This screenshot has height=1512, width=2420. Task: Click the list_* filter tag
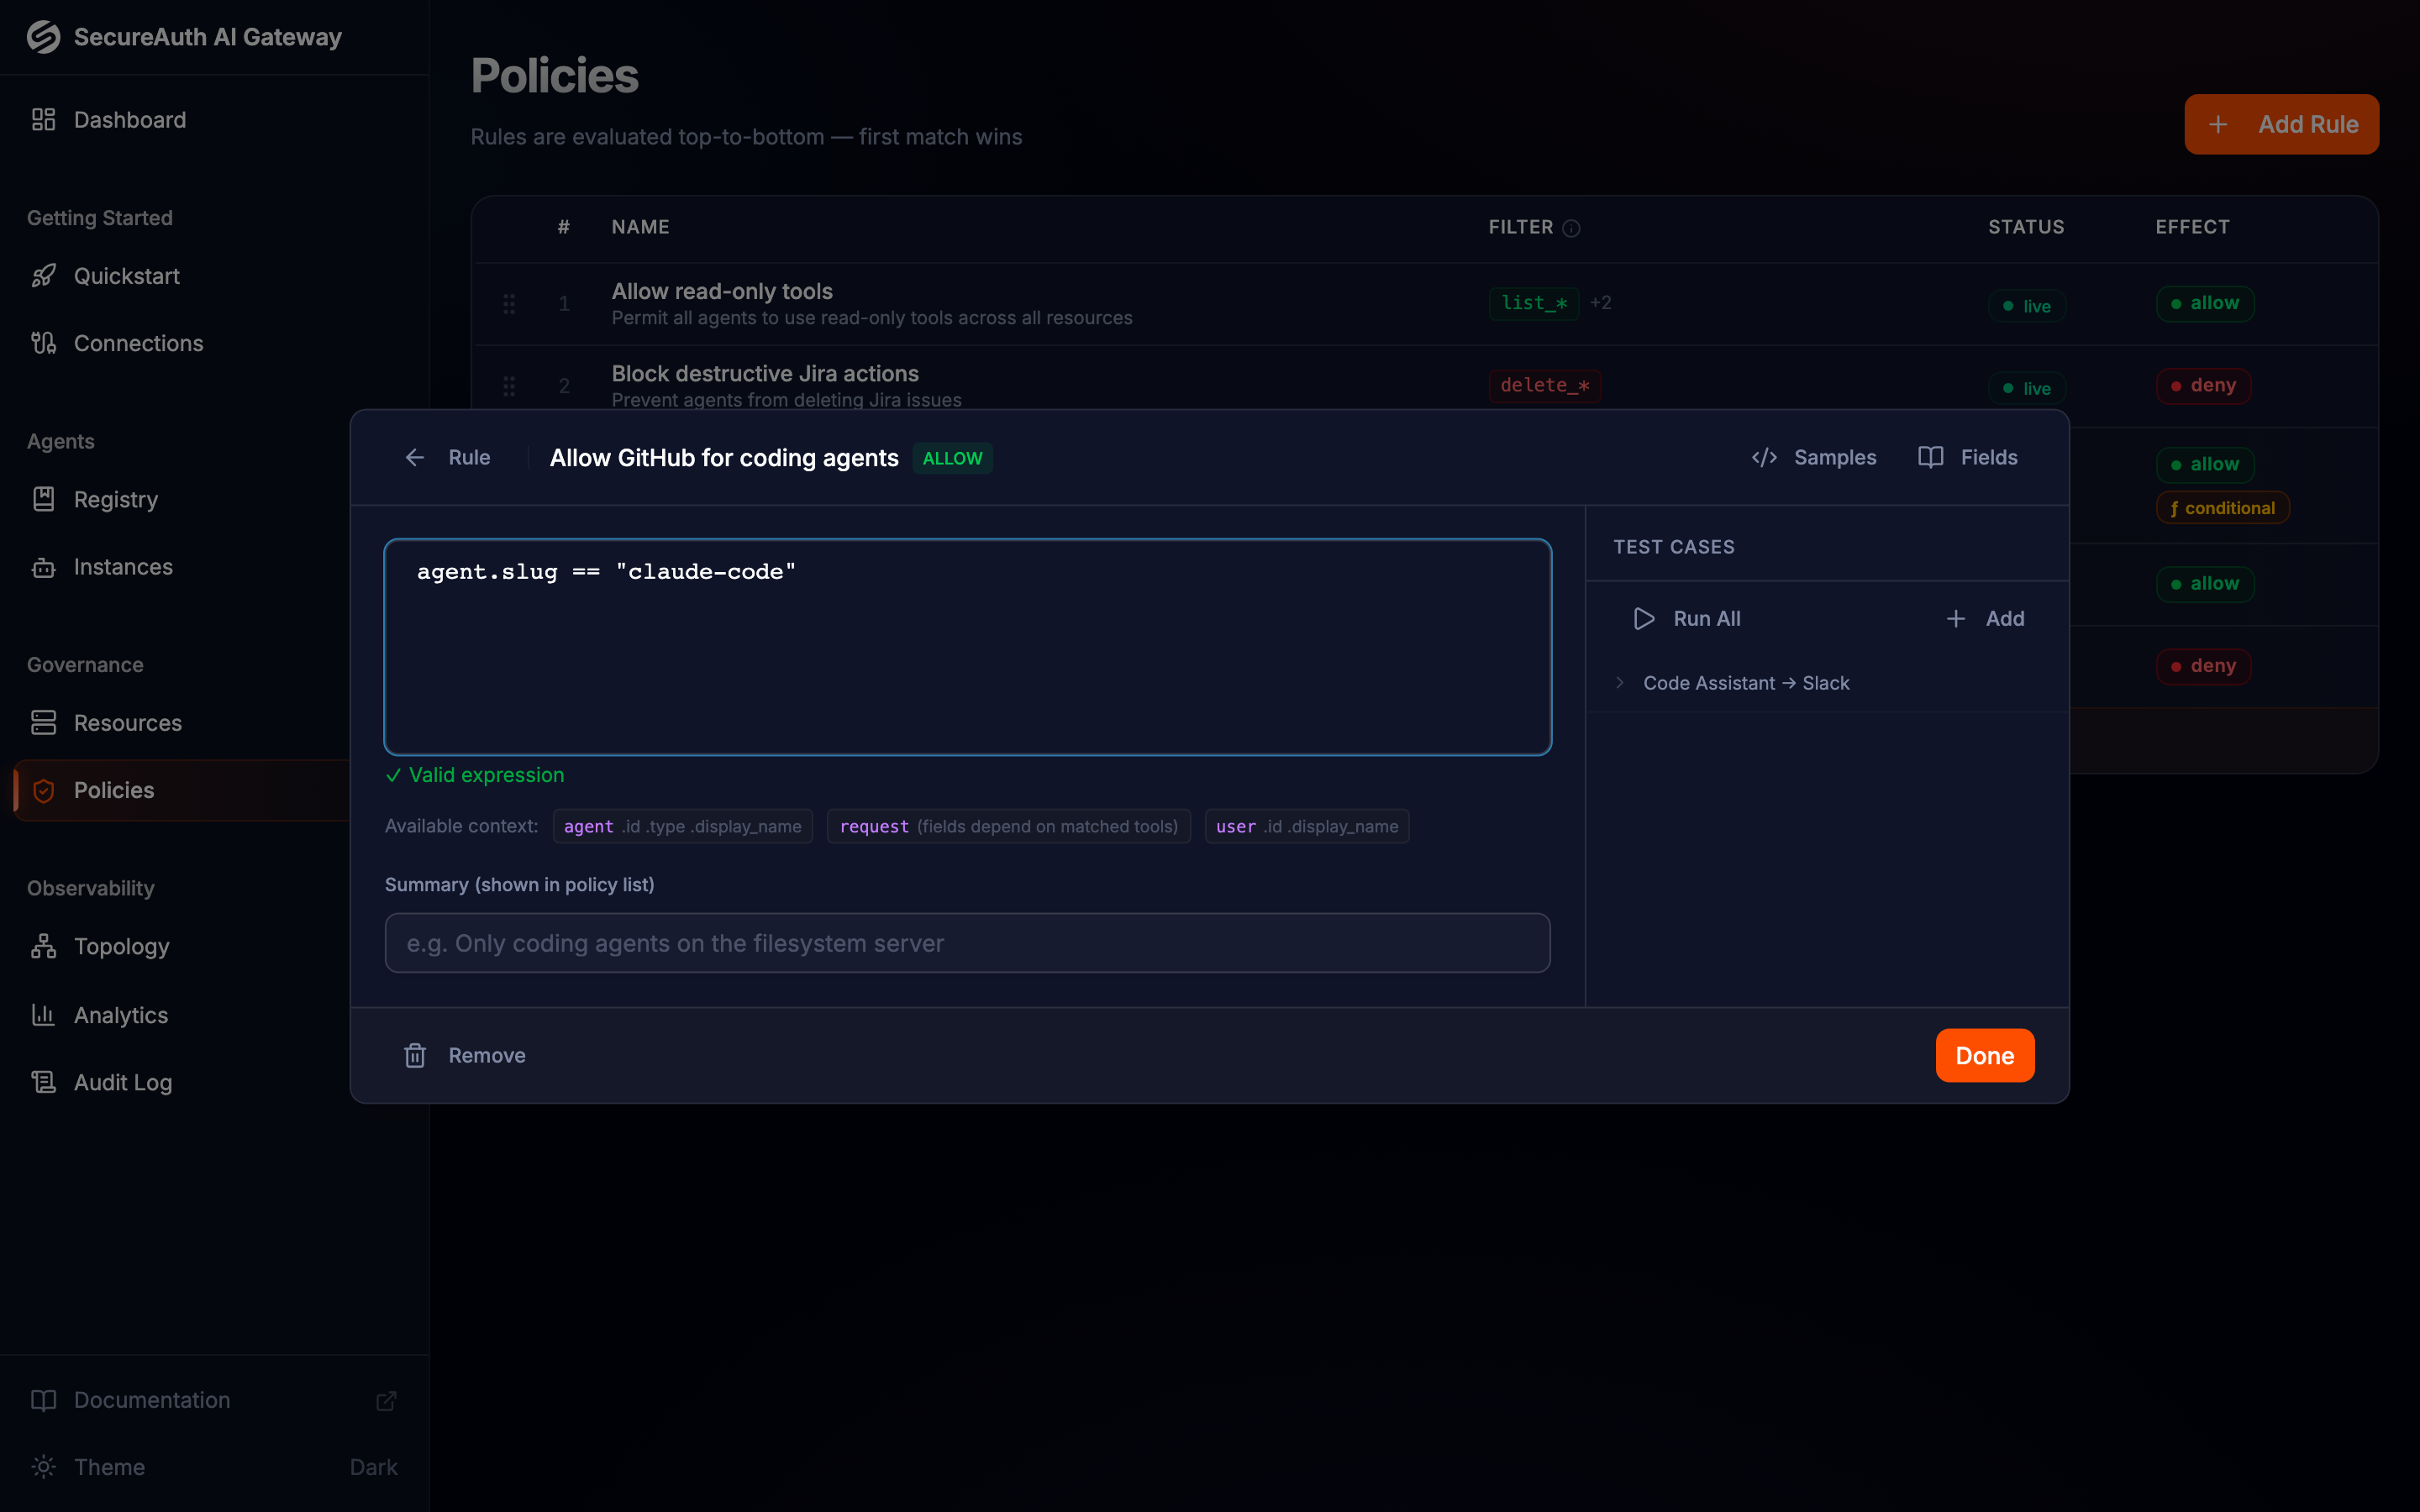pos(1534,303)
